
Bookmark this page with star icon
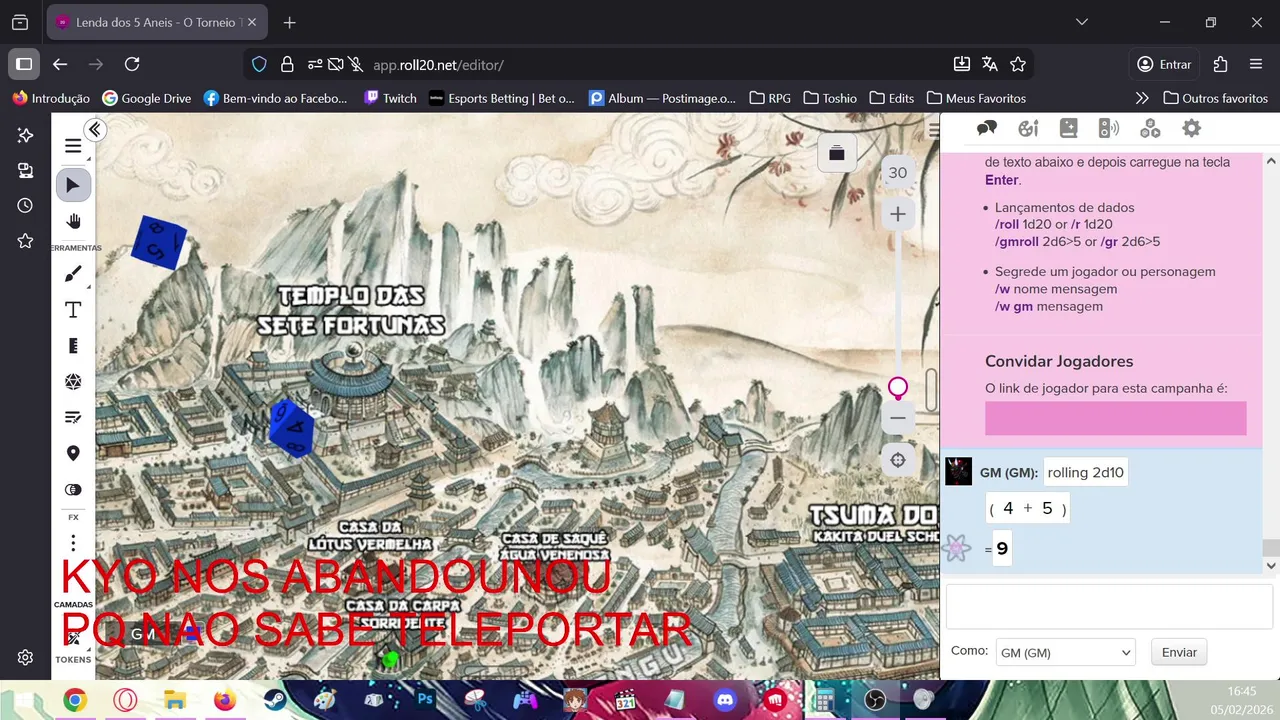(x=1018, y=64)
